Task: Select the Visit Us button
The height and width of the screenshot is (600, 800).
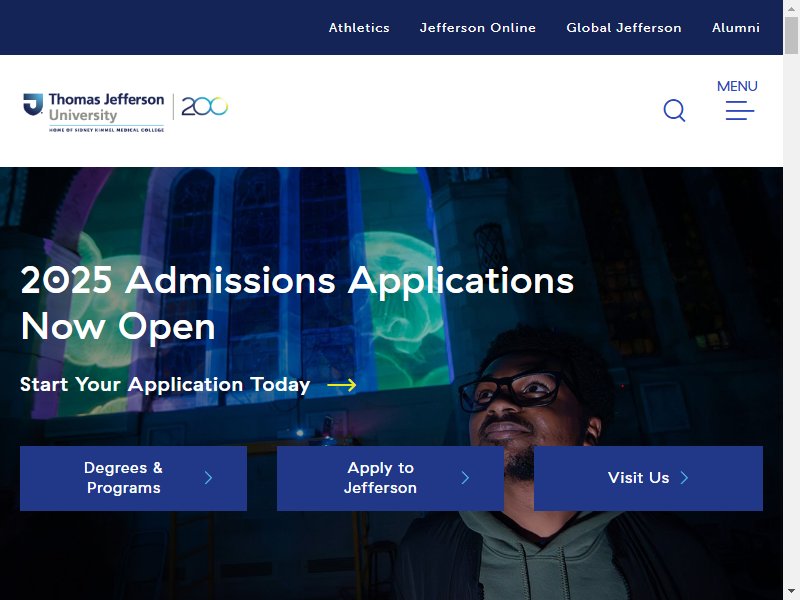Action: click(648, 478)
